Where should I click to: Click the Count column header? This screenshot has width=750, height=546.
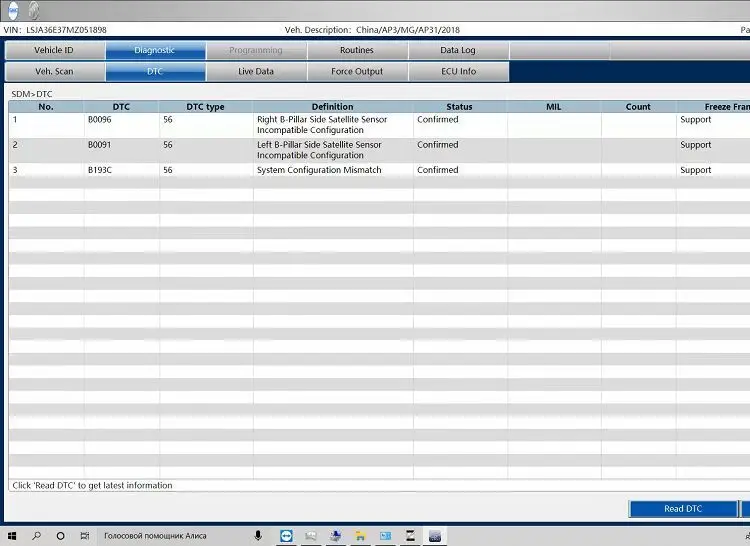click(x=639, y=107)
